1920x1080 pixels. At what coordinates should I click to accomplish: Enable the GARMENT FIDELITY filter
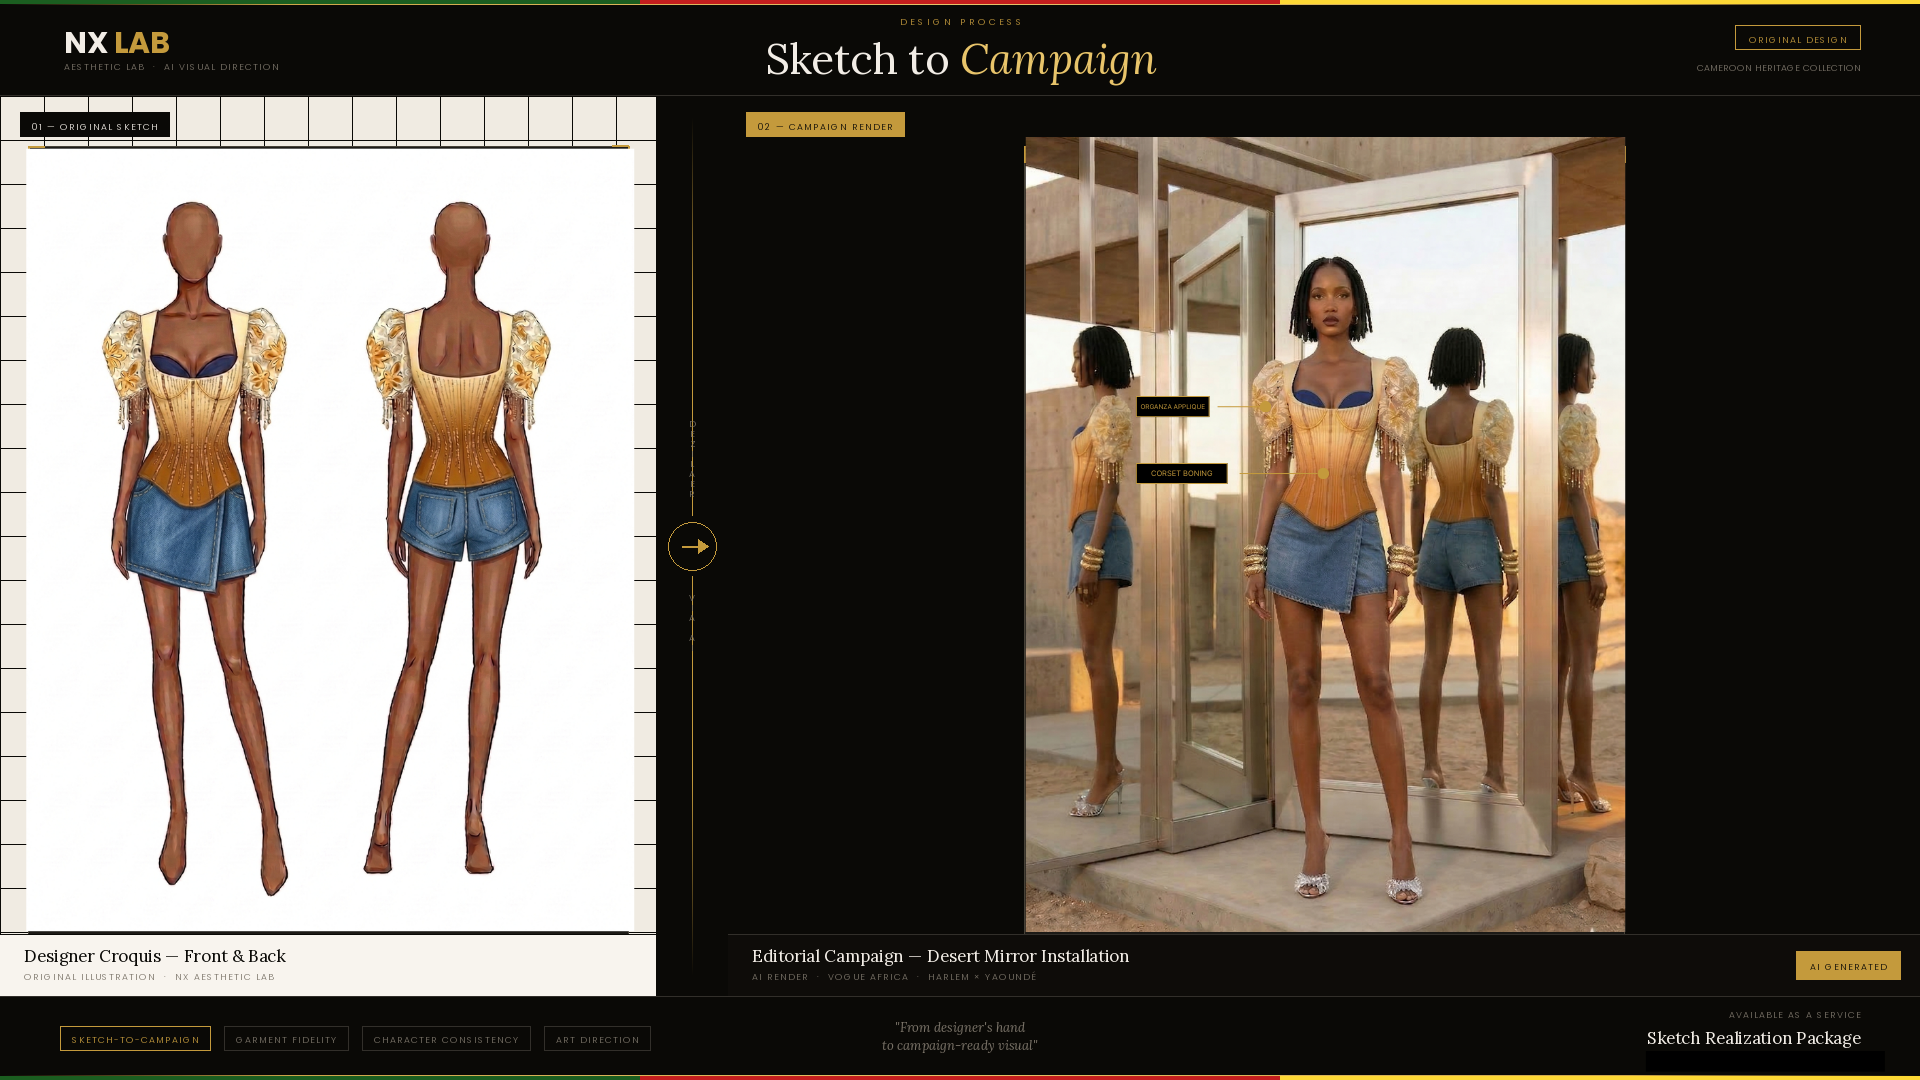(x=286, y=1039)
